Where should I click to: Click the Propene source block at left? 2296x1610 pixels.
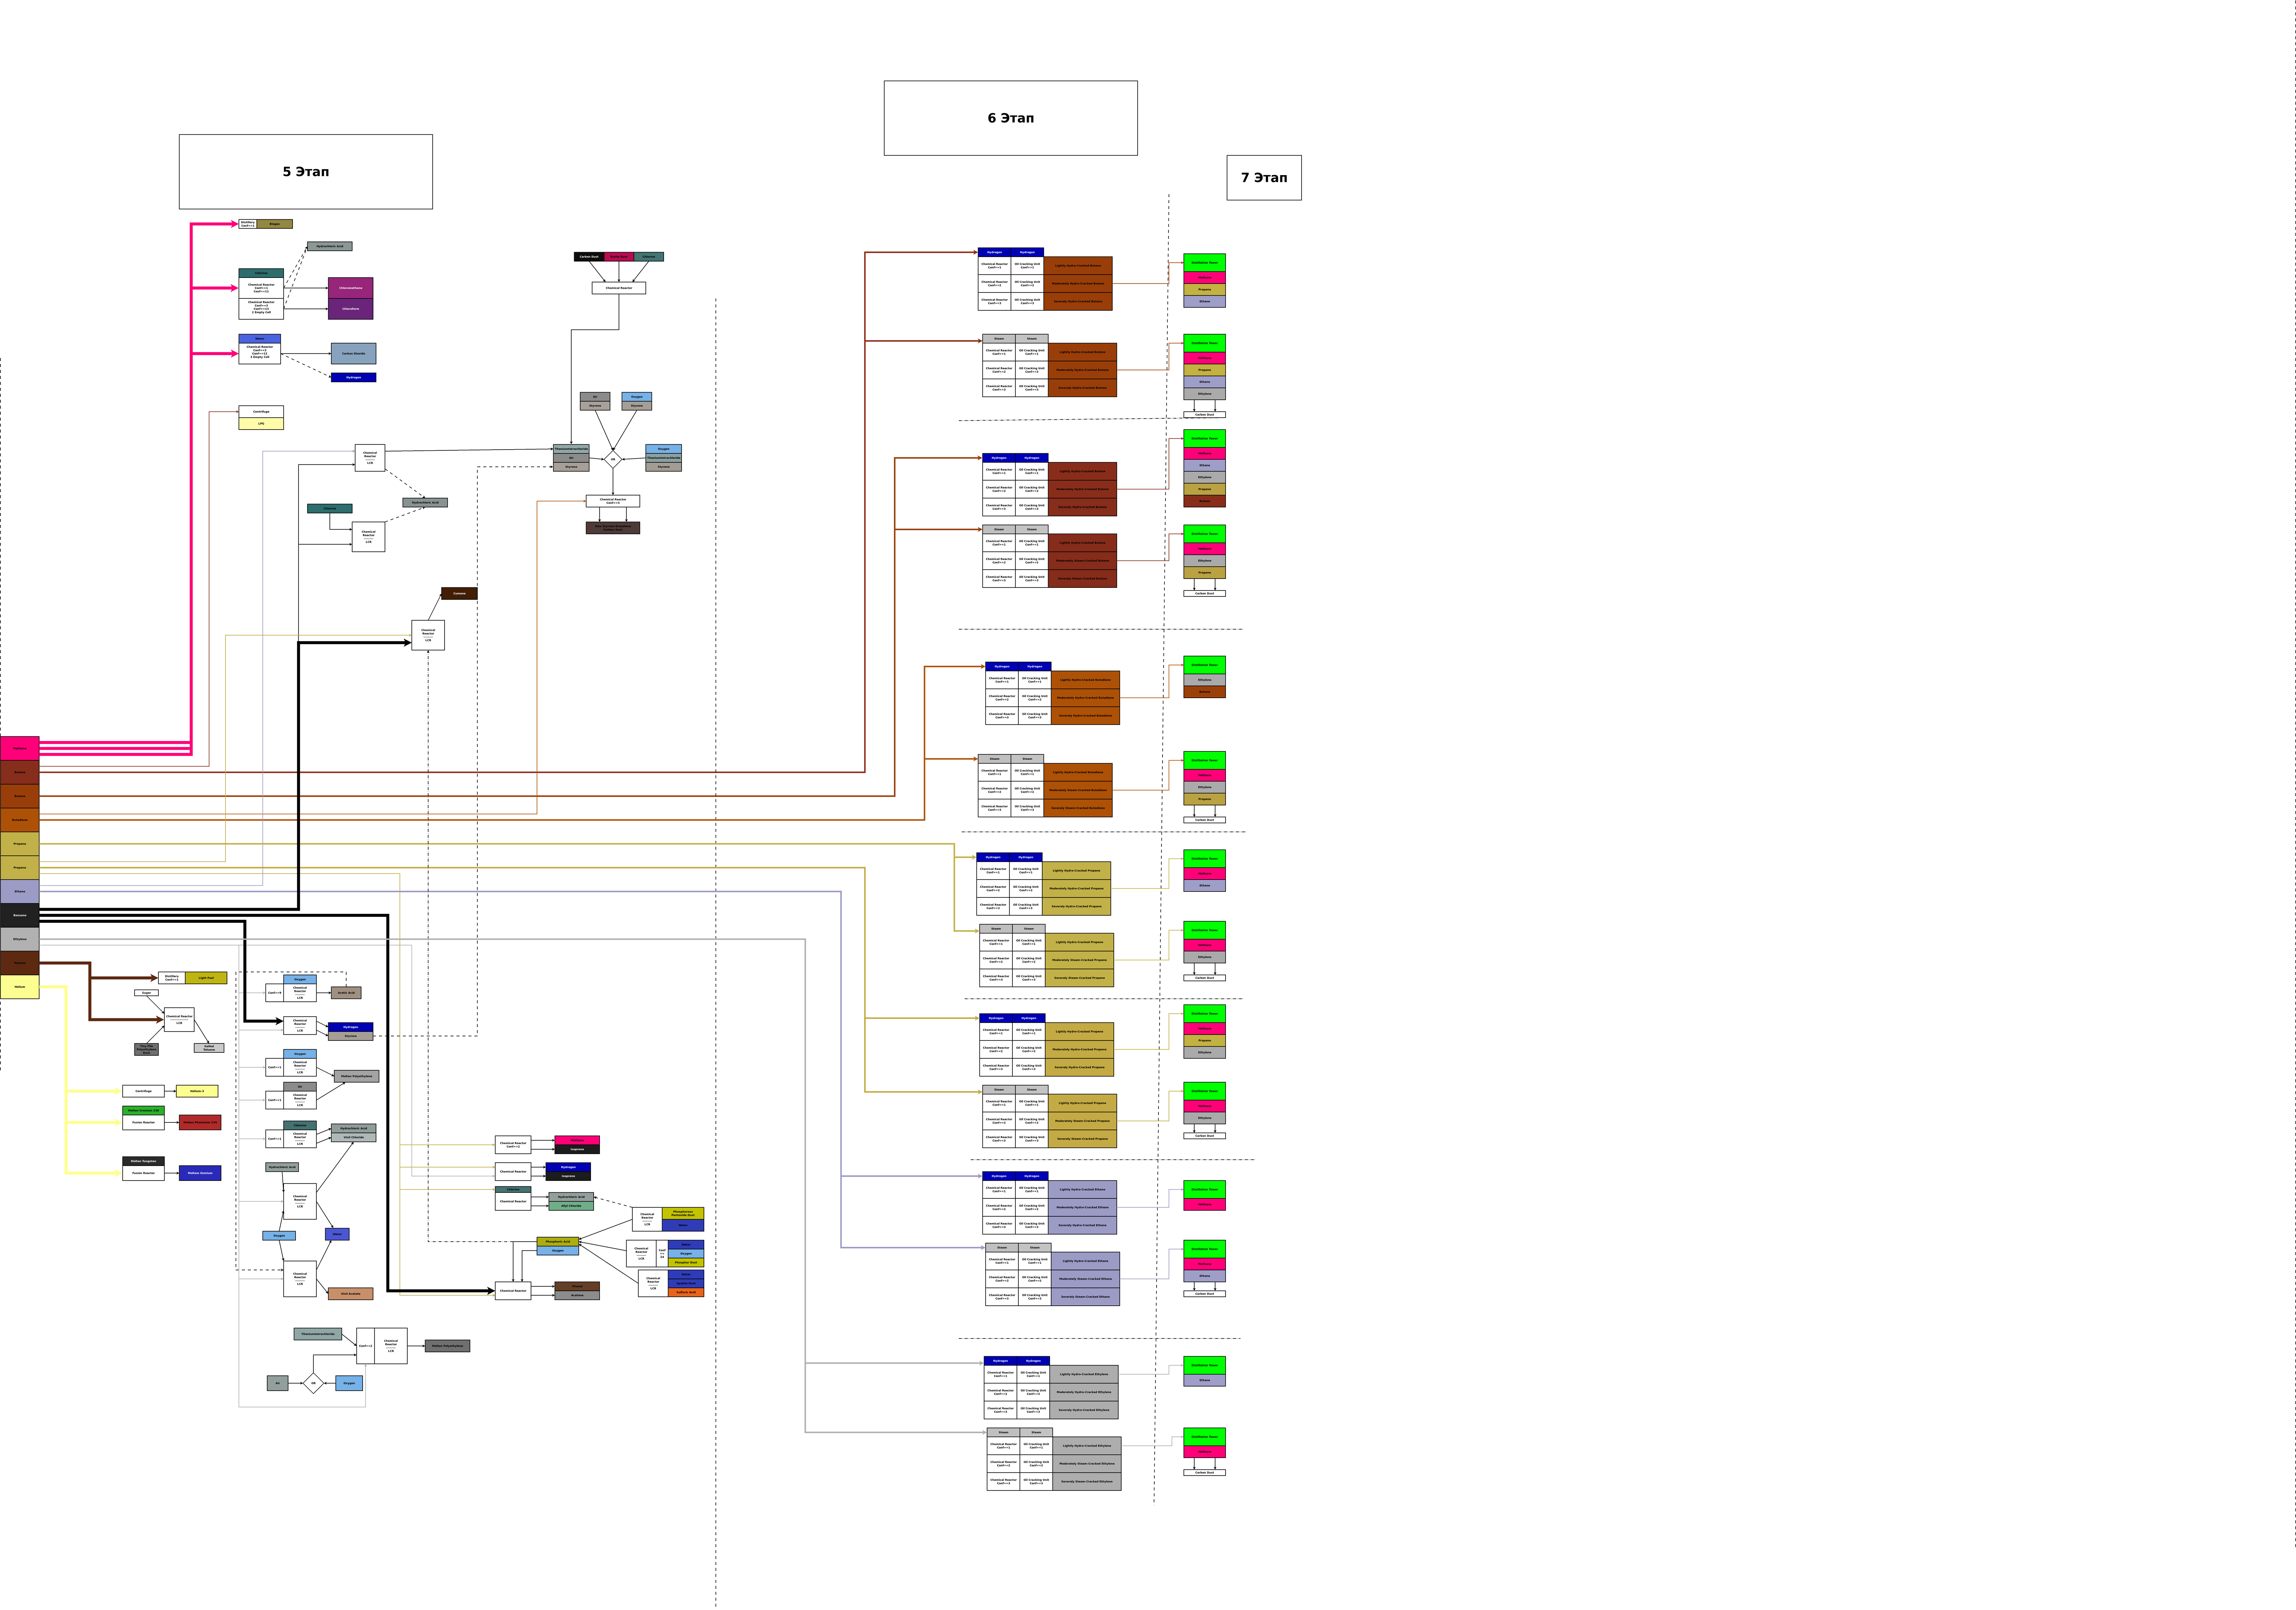(20, 868)
